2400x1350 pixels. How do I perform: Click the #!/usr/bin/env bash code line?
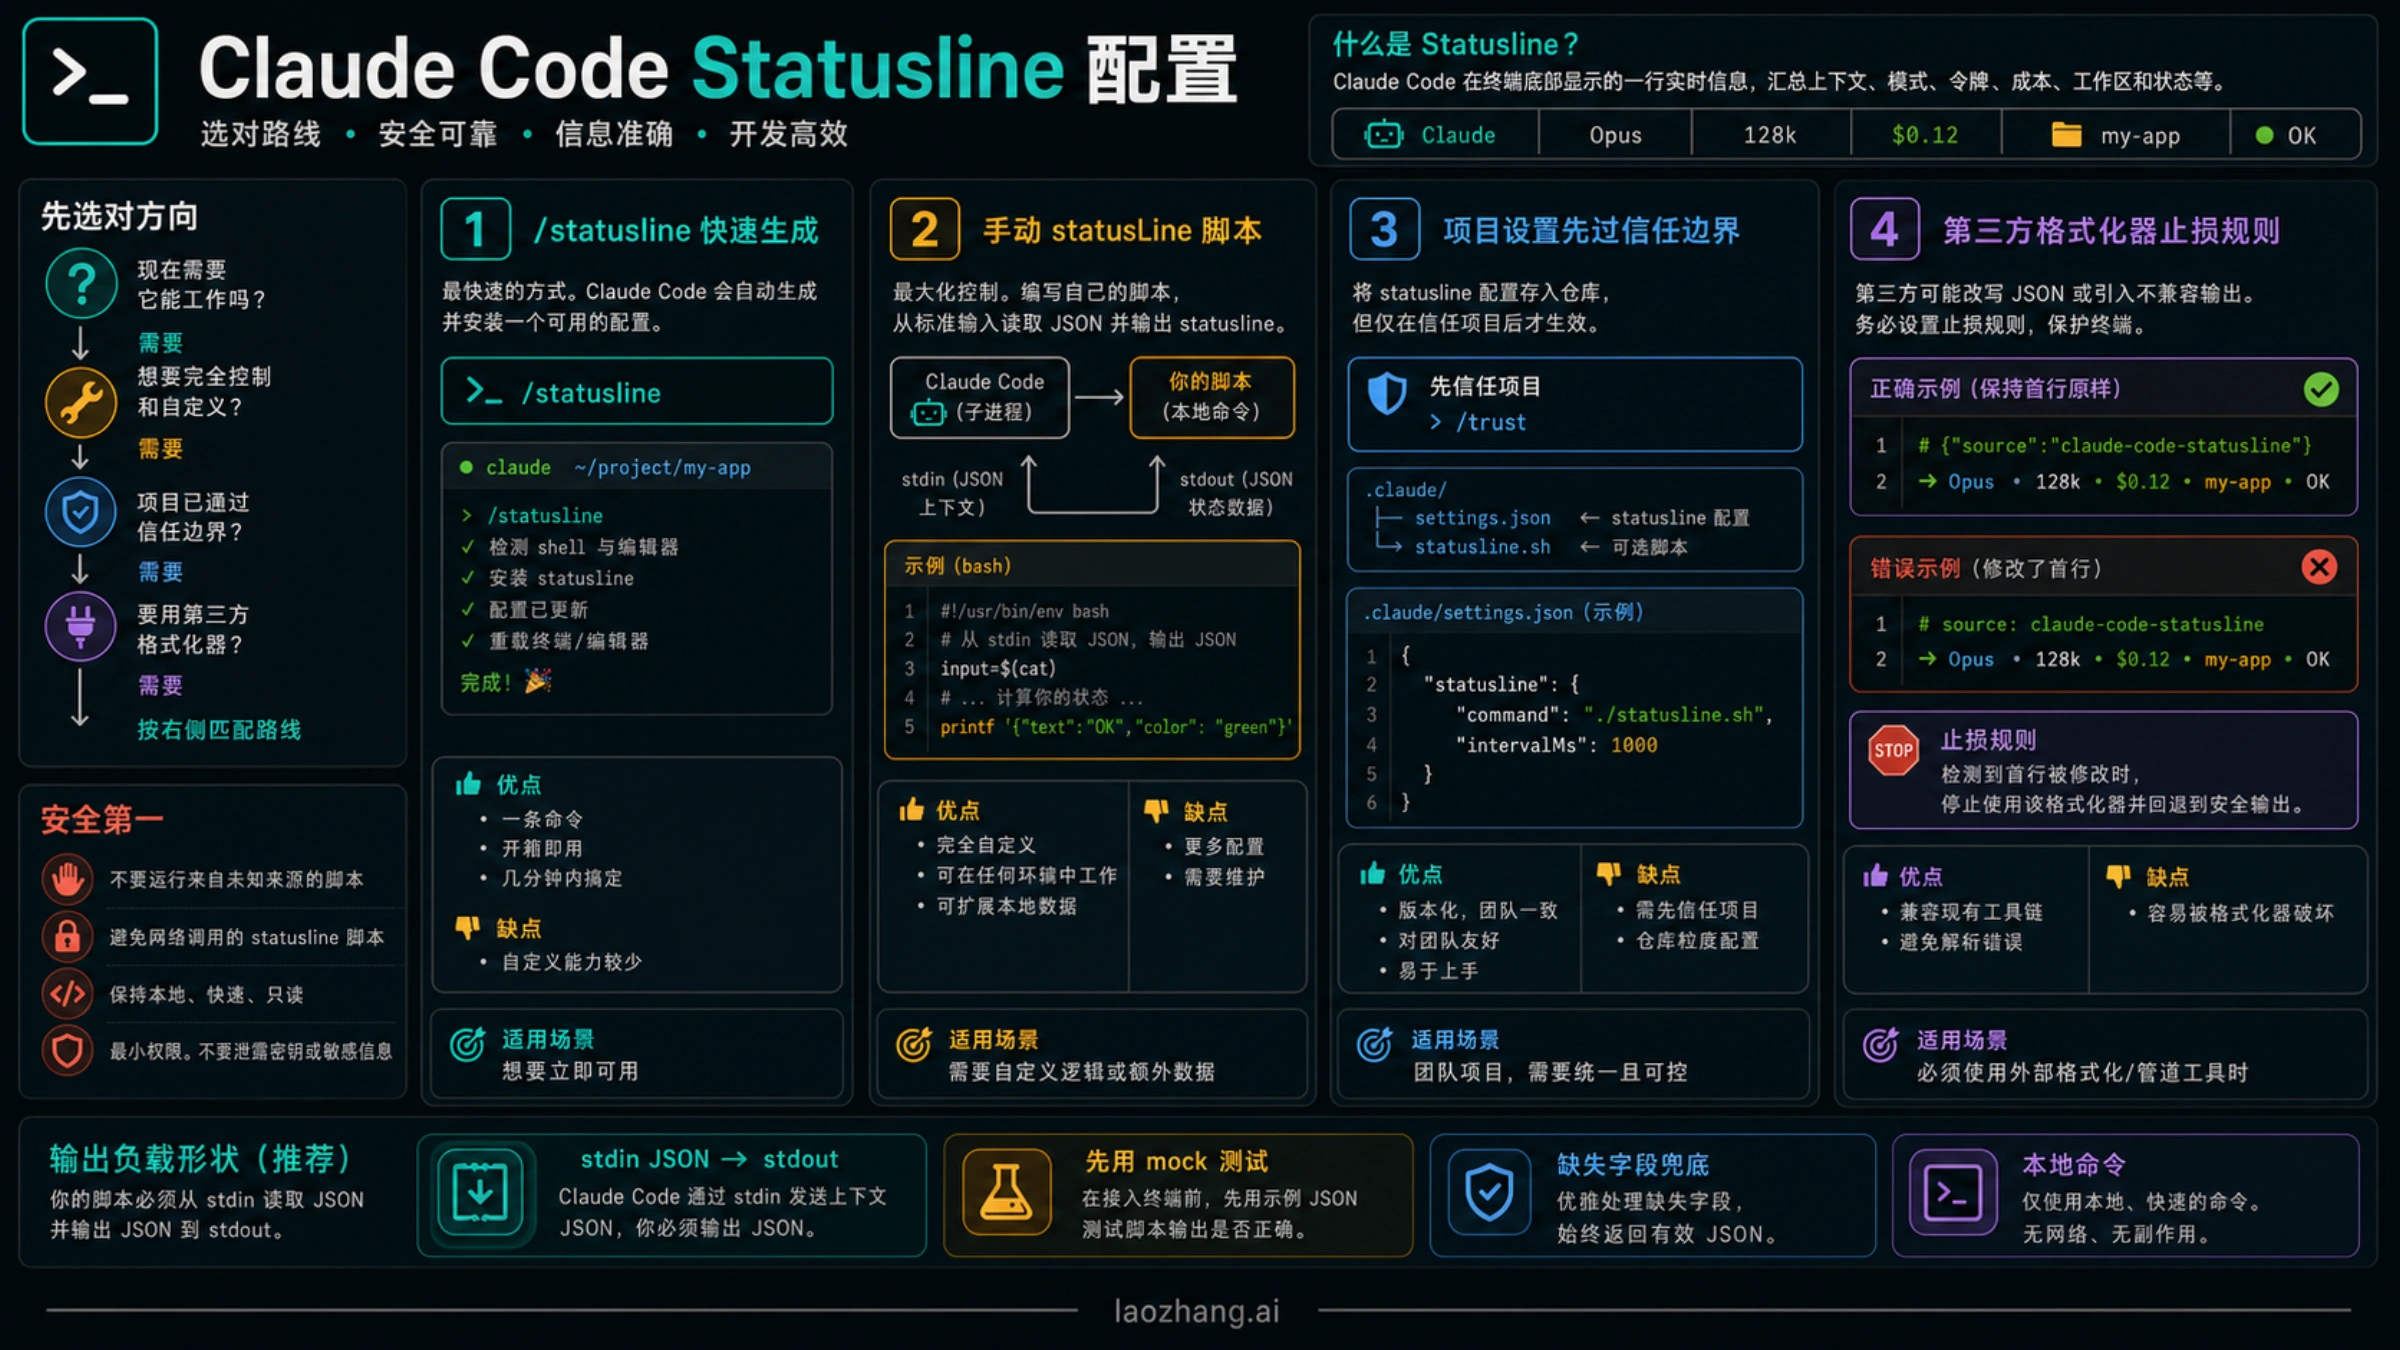pyautogui.click(x=1024, y=611)
